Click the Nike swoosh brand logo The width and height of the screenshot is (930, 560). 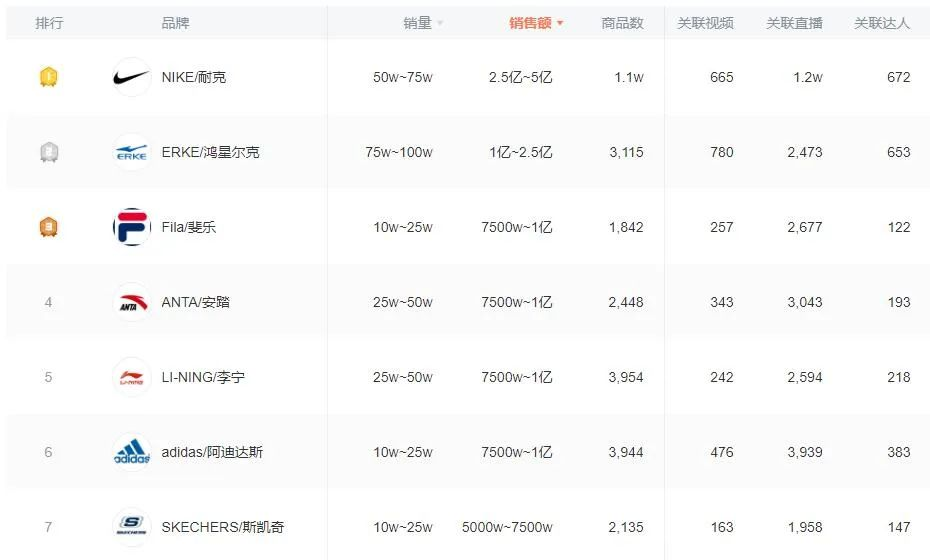pyautogui.click(x=132, y=77)
